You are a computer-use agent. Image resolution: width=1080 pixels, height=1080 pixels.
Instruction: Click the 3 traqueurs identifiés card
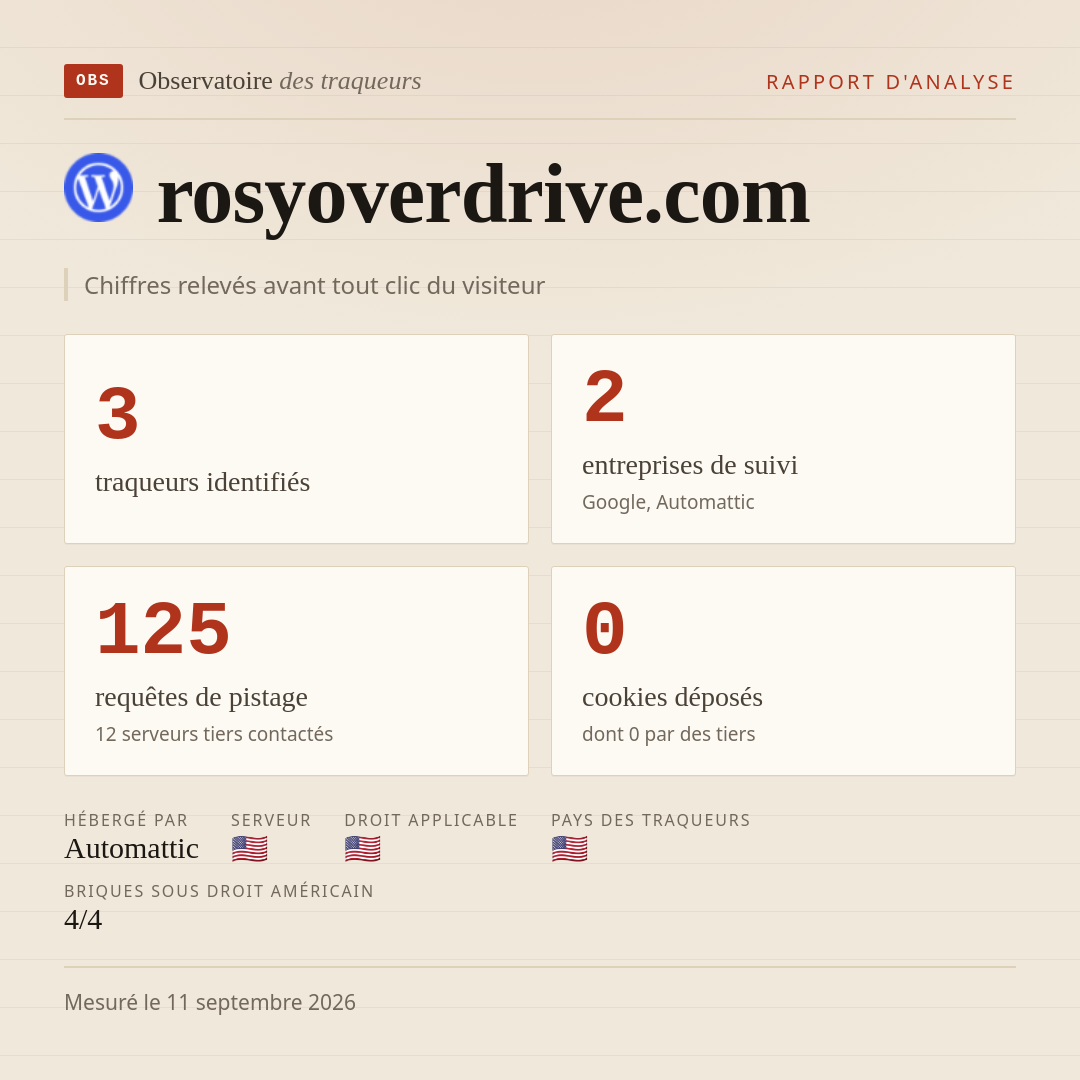tap(296, 439)
